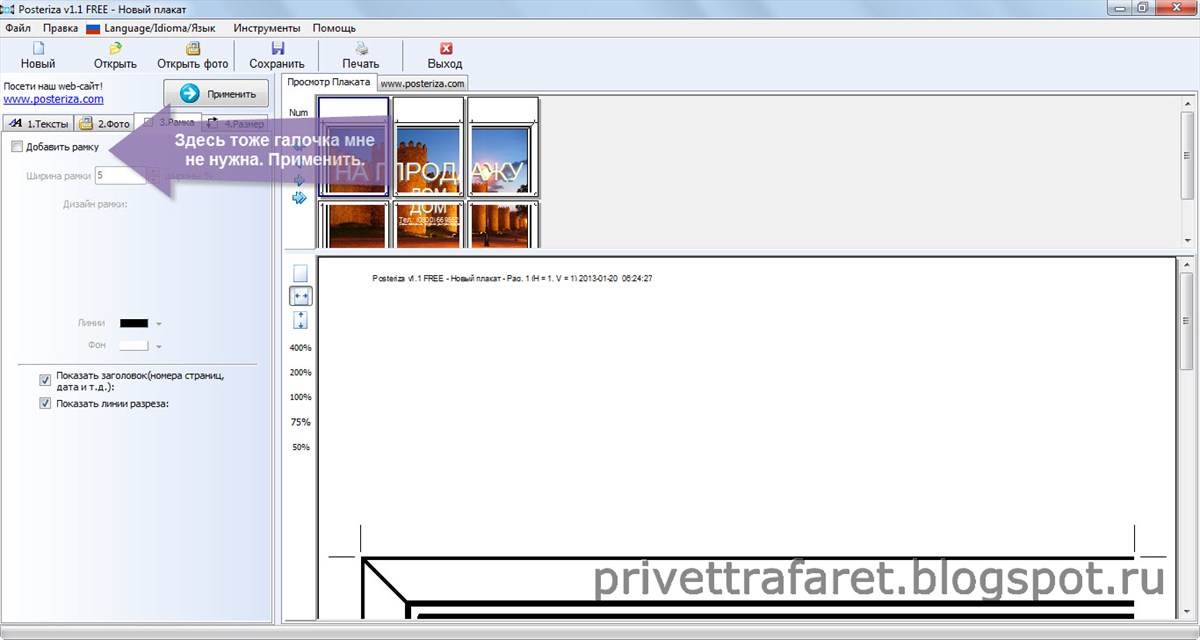Enable the Добавить рамку checkbox
The width and height of the screenshot is (1200, 640).
coord(17,148)
